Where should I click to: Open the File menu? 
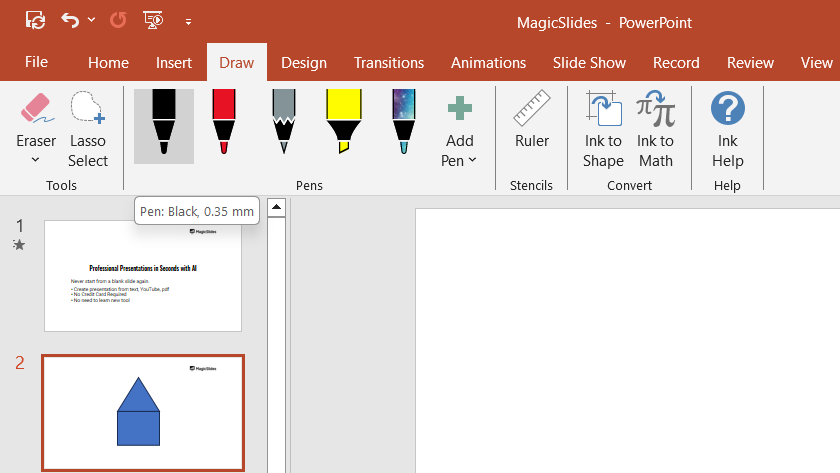[x=36, y=62]
